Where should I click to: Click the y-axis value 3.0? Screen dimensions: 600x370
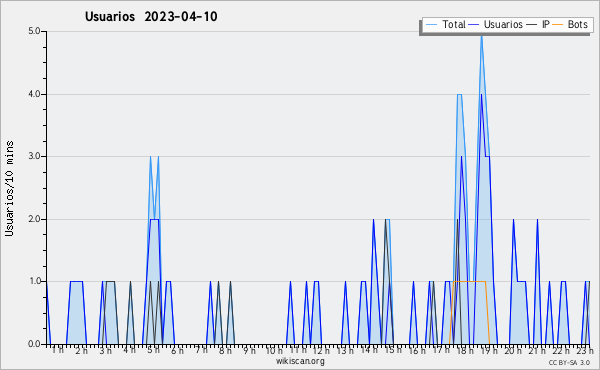coord(34,156)
